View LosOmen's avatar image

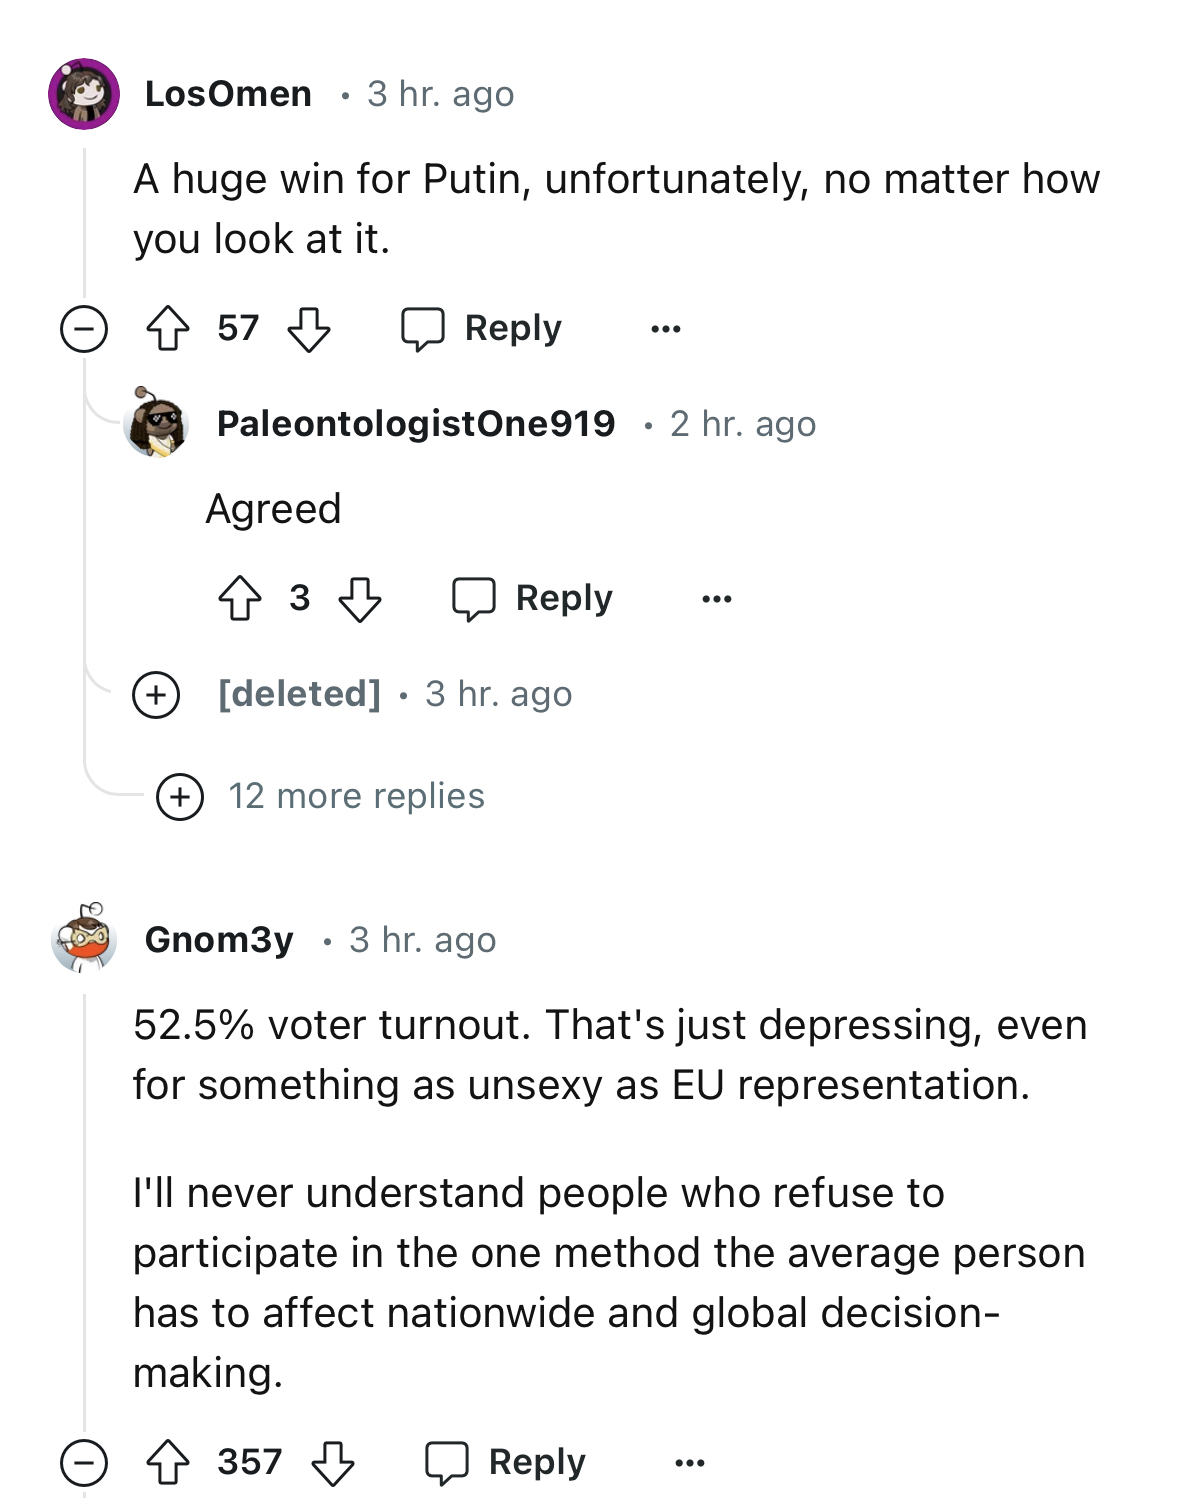[84, 94]
